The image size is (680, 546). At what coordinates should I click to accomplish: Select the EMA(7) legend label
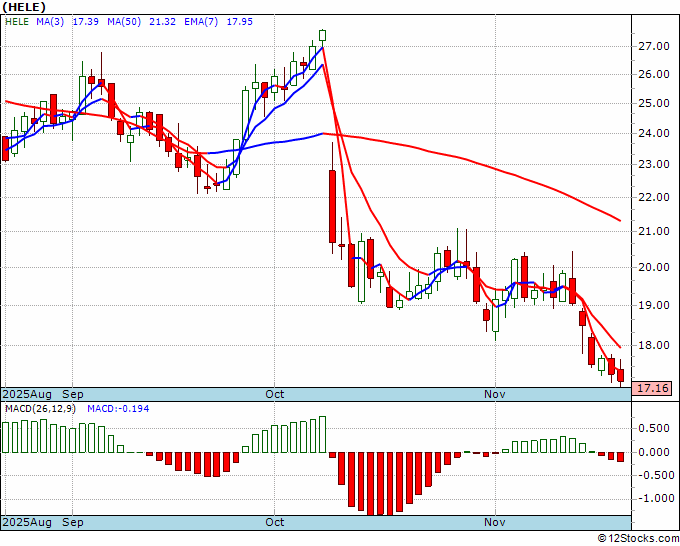coord(201,22)
